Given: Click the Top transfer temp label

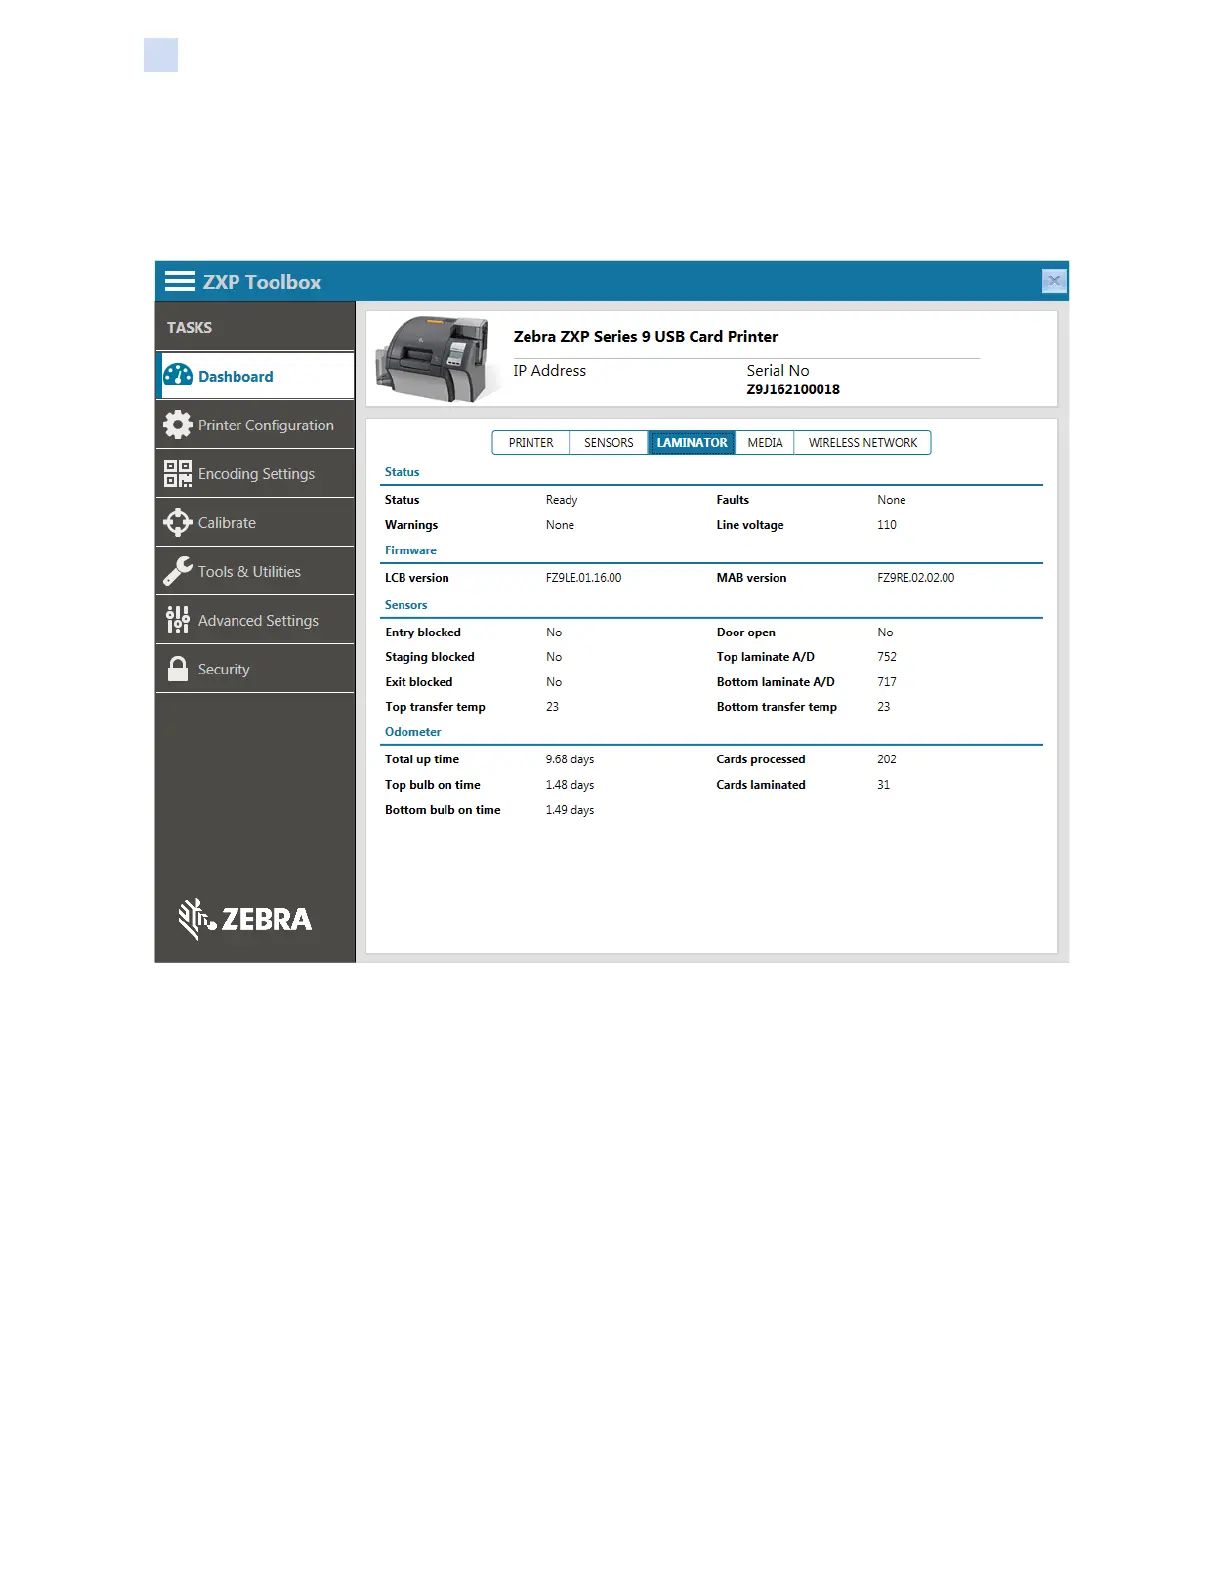Looking at the screenshot, I should 436,707.
